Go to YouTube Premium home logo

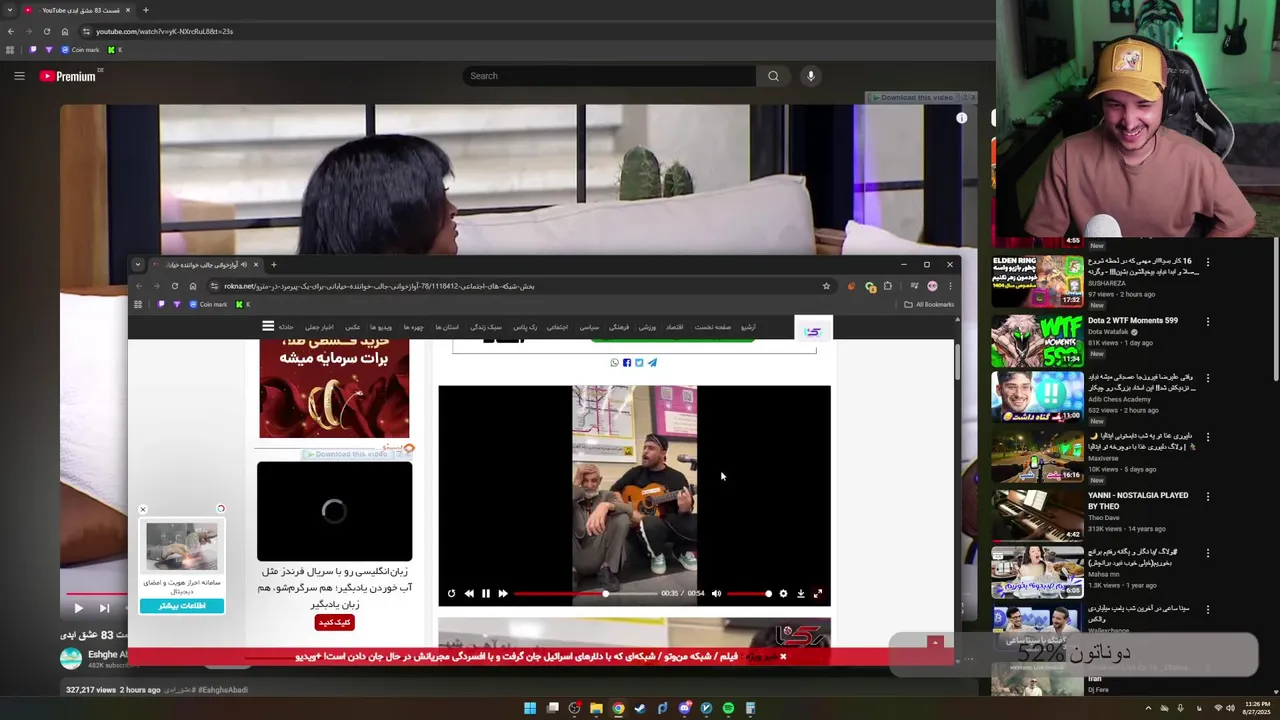click(x=68, y=76)
